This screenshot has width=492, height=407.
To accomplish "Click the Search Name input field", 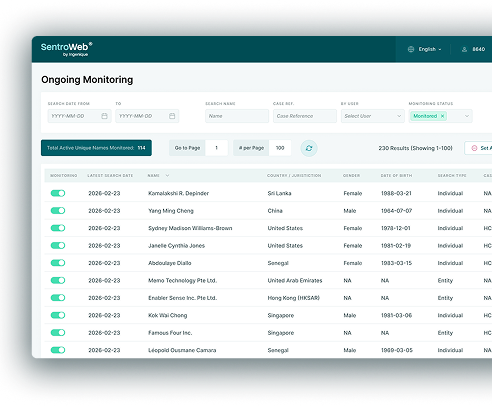I will [x=237, y=116].
